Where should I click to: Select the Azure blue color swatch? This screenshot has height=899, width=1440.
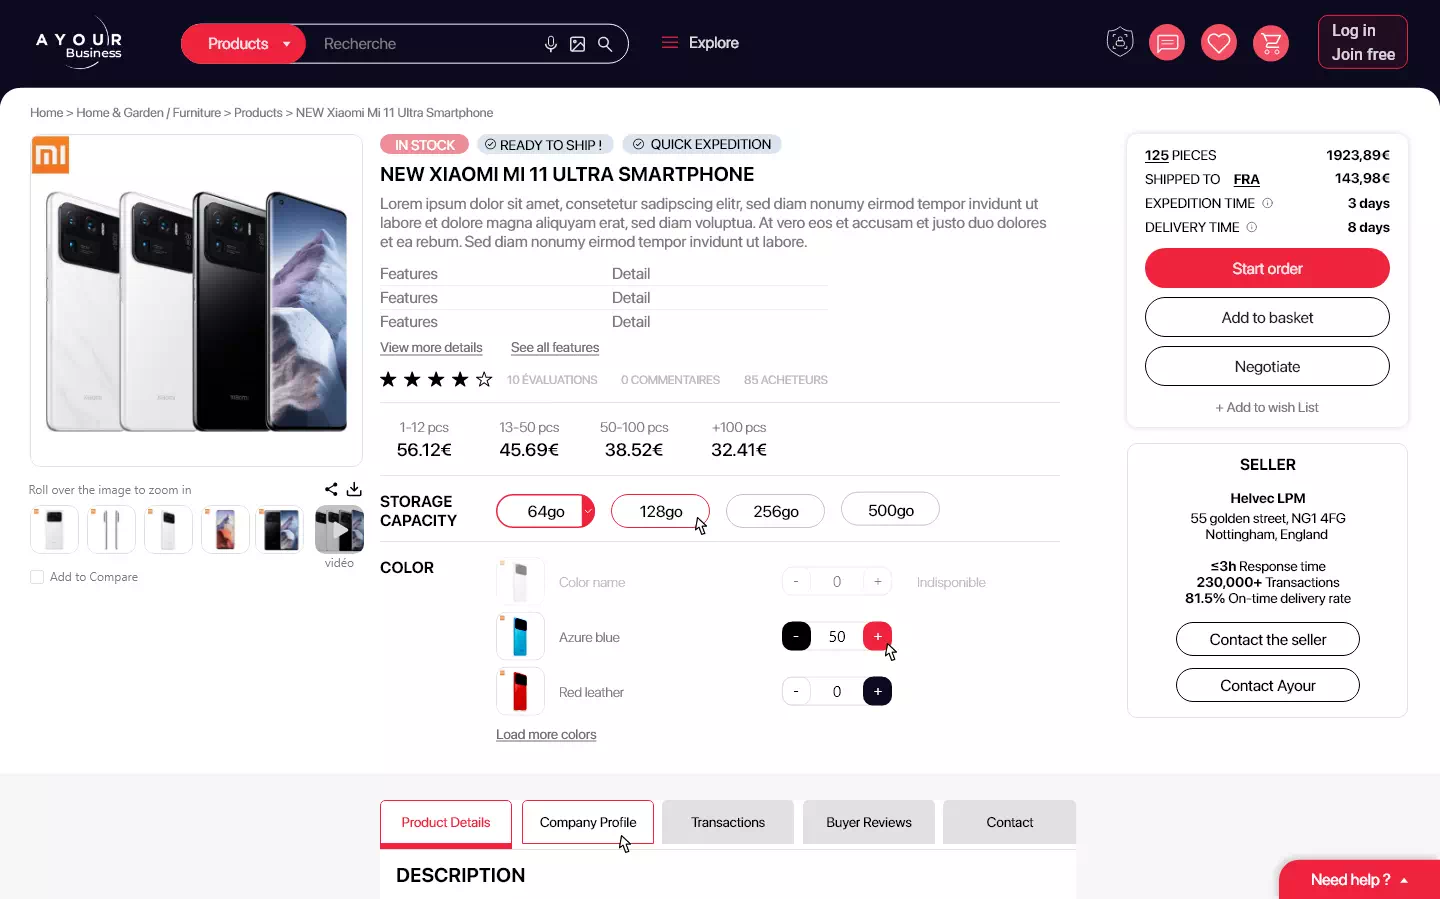(520, 637)
